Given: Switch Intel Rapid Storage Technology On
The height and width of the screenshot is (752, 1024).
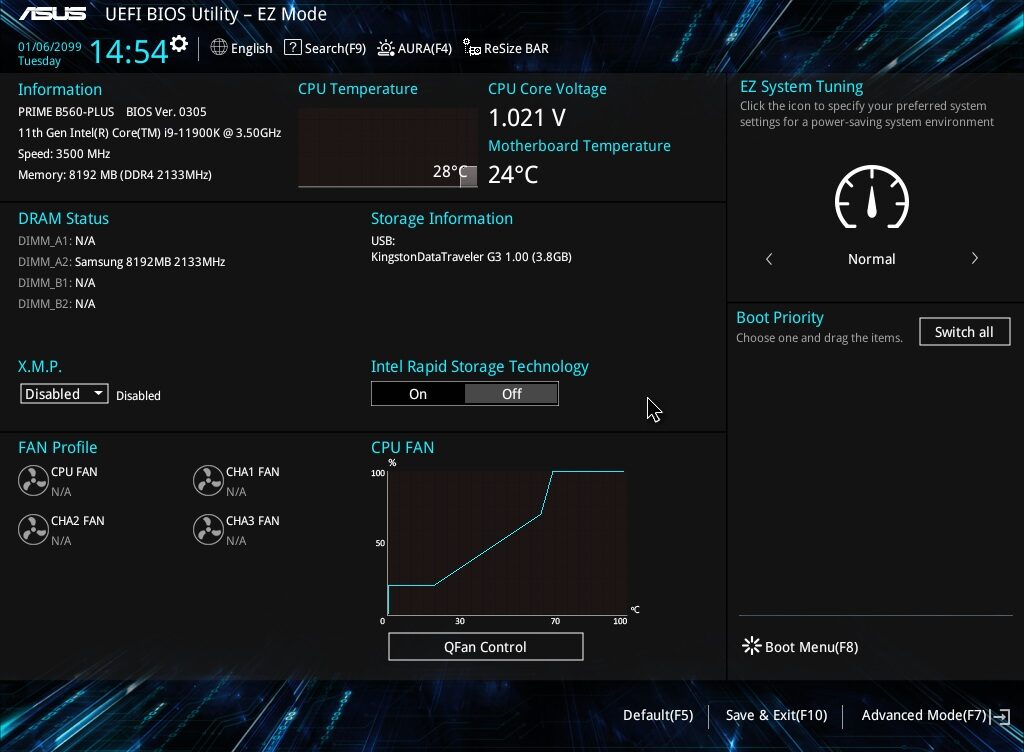Looking at the screenshot, I should 418,394.
